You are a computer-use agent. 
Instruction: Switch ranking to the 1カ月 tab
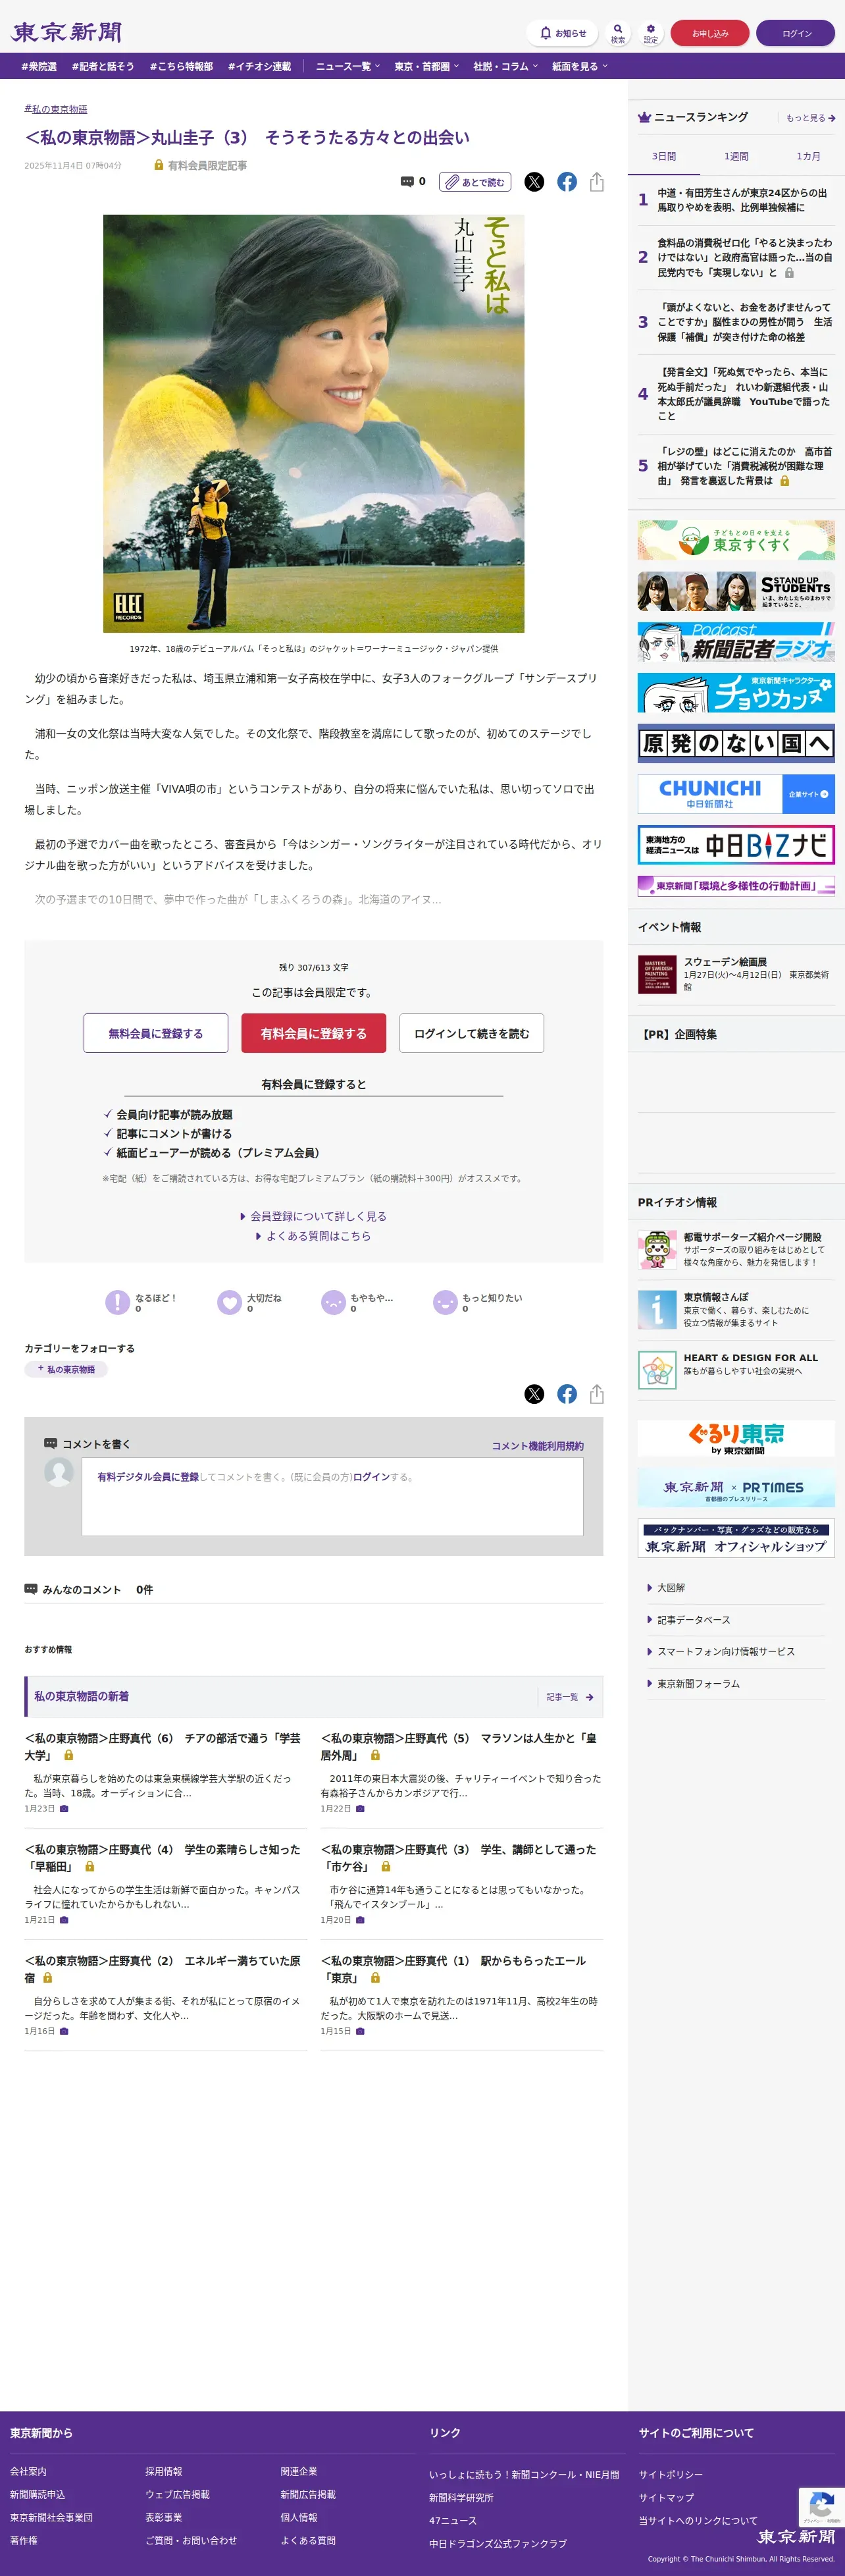tap(808, 157)
